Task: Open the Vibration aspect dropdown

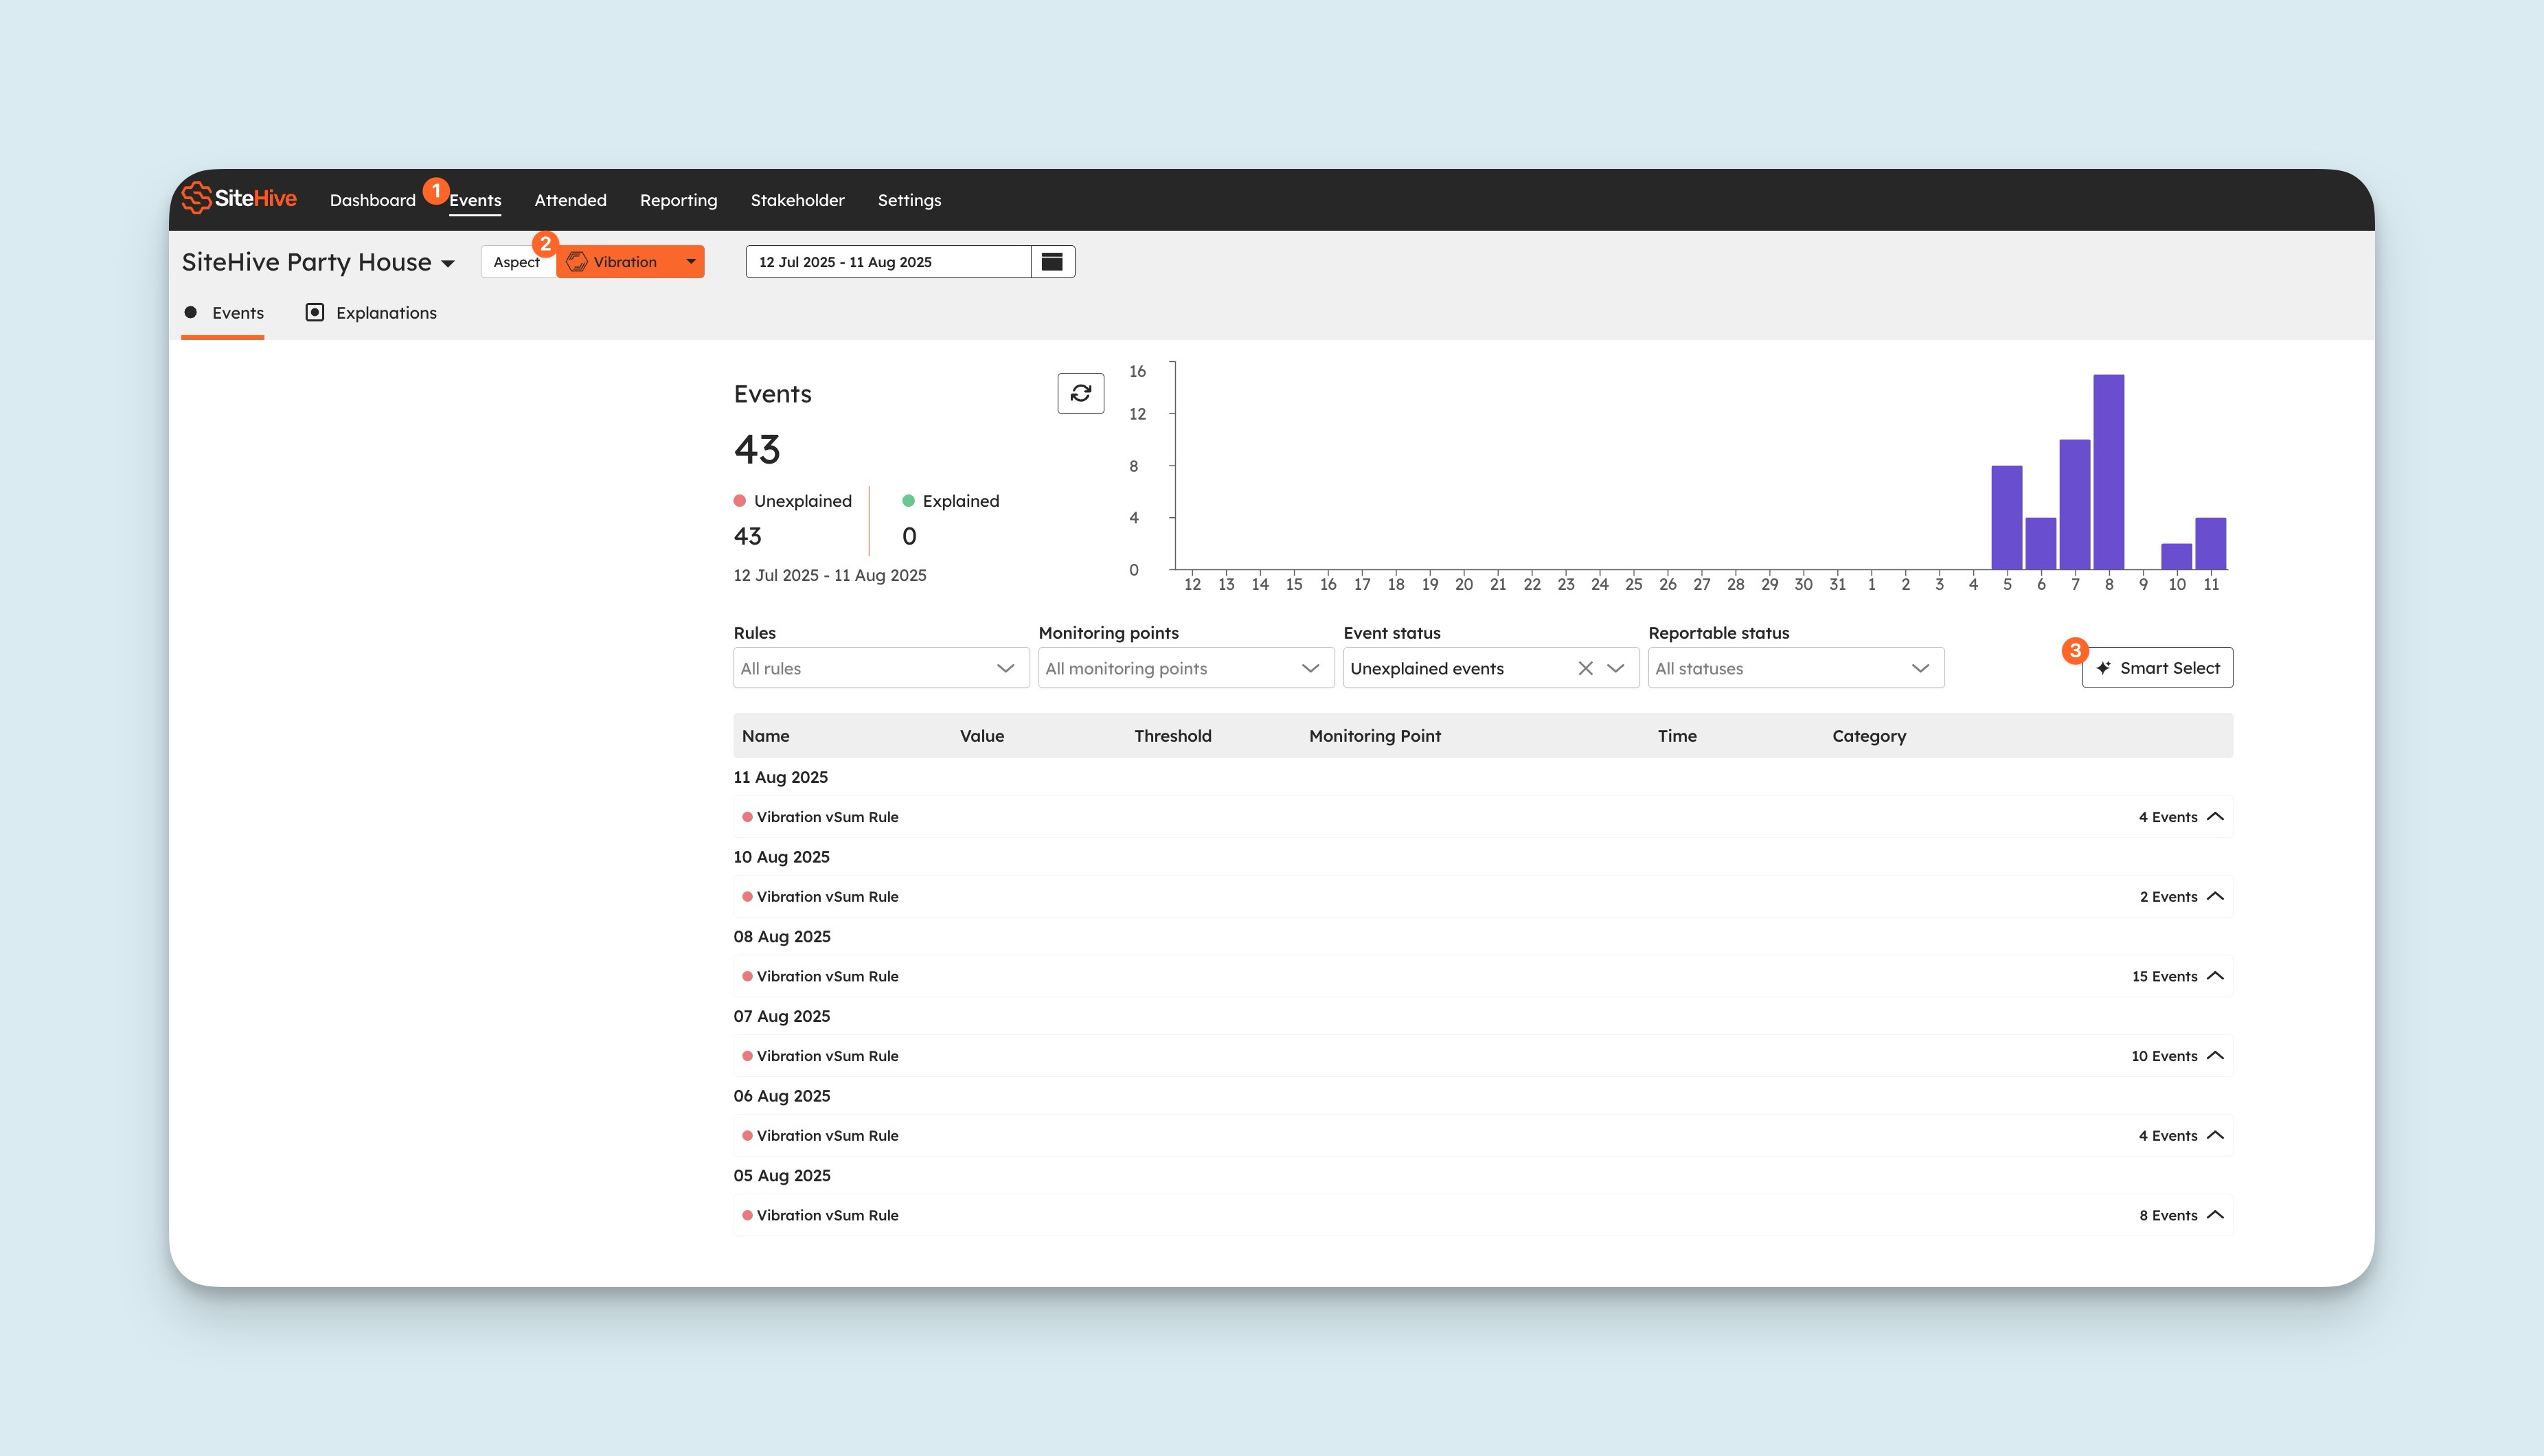Action: coord(631,262)
